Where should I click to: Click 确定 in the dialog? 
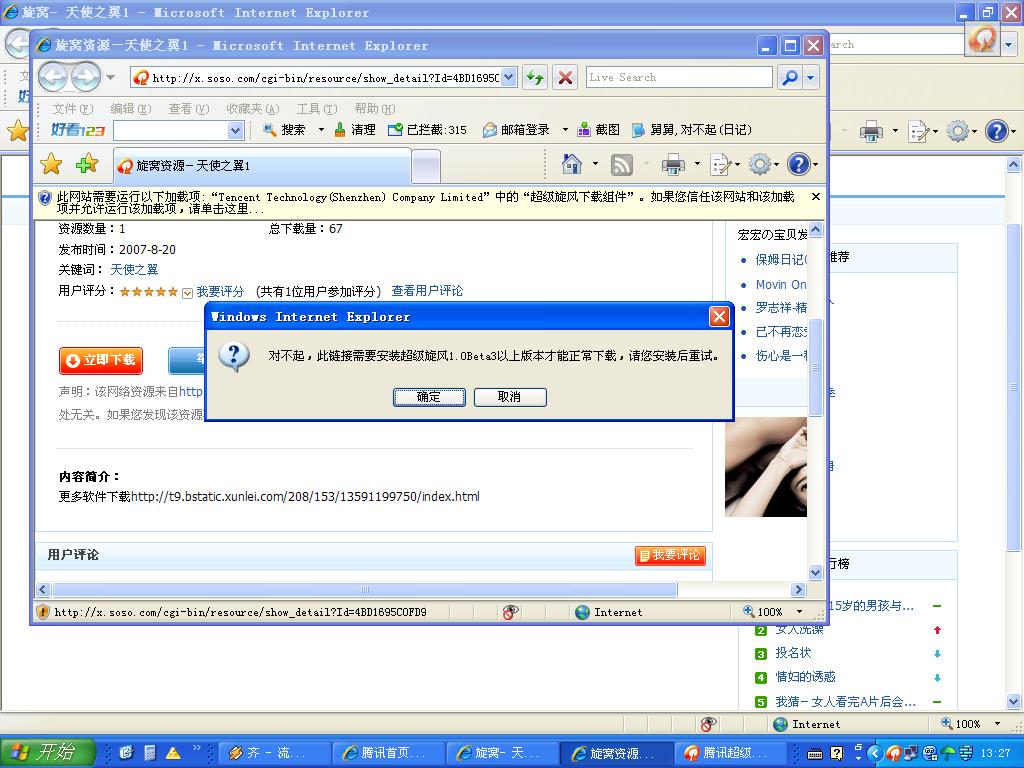coord(429,397)
